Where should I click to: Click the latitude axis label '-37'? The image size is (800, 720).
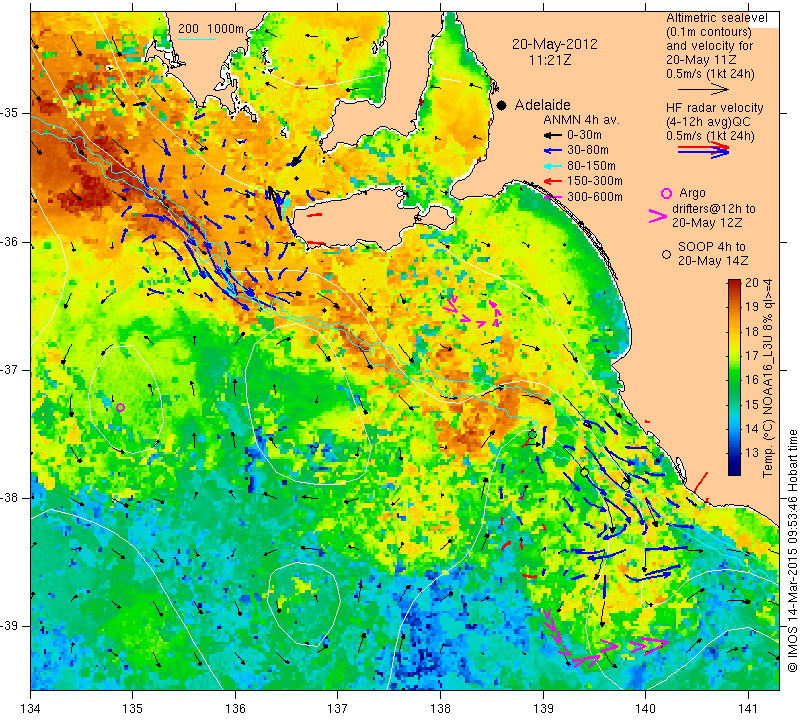[x=10, y=369]
